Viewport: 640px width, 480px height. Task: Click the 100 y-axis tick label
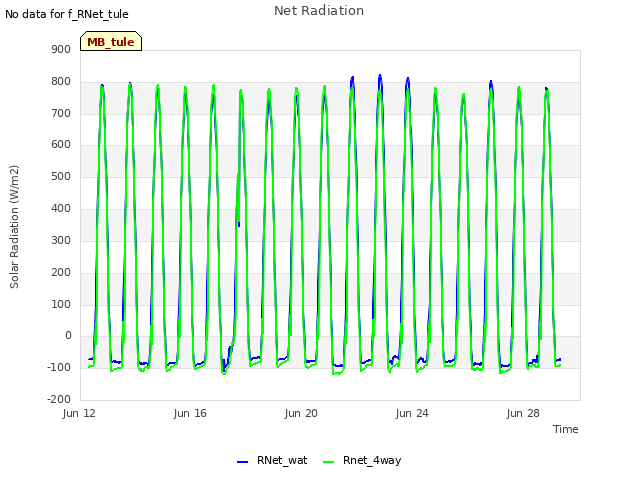click(x=61, y=304)
